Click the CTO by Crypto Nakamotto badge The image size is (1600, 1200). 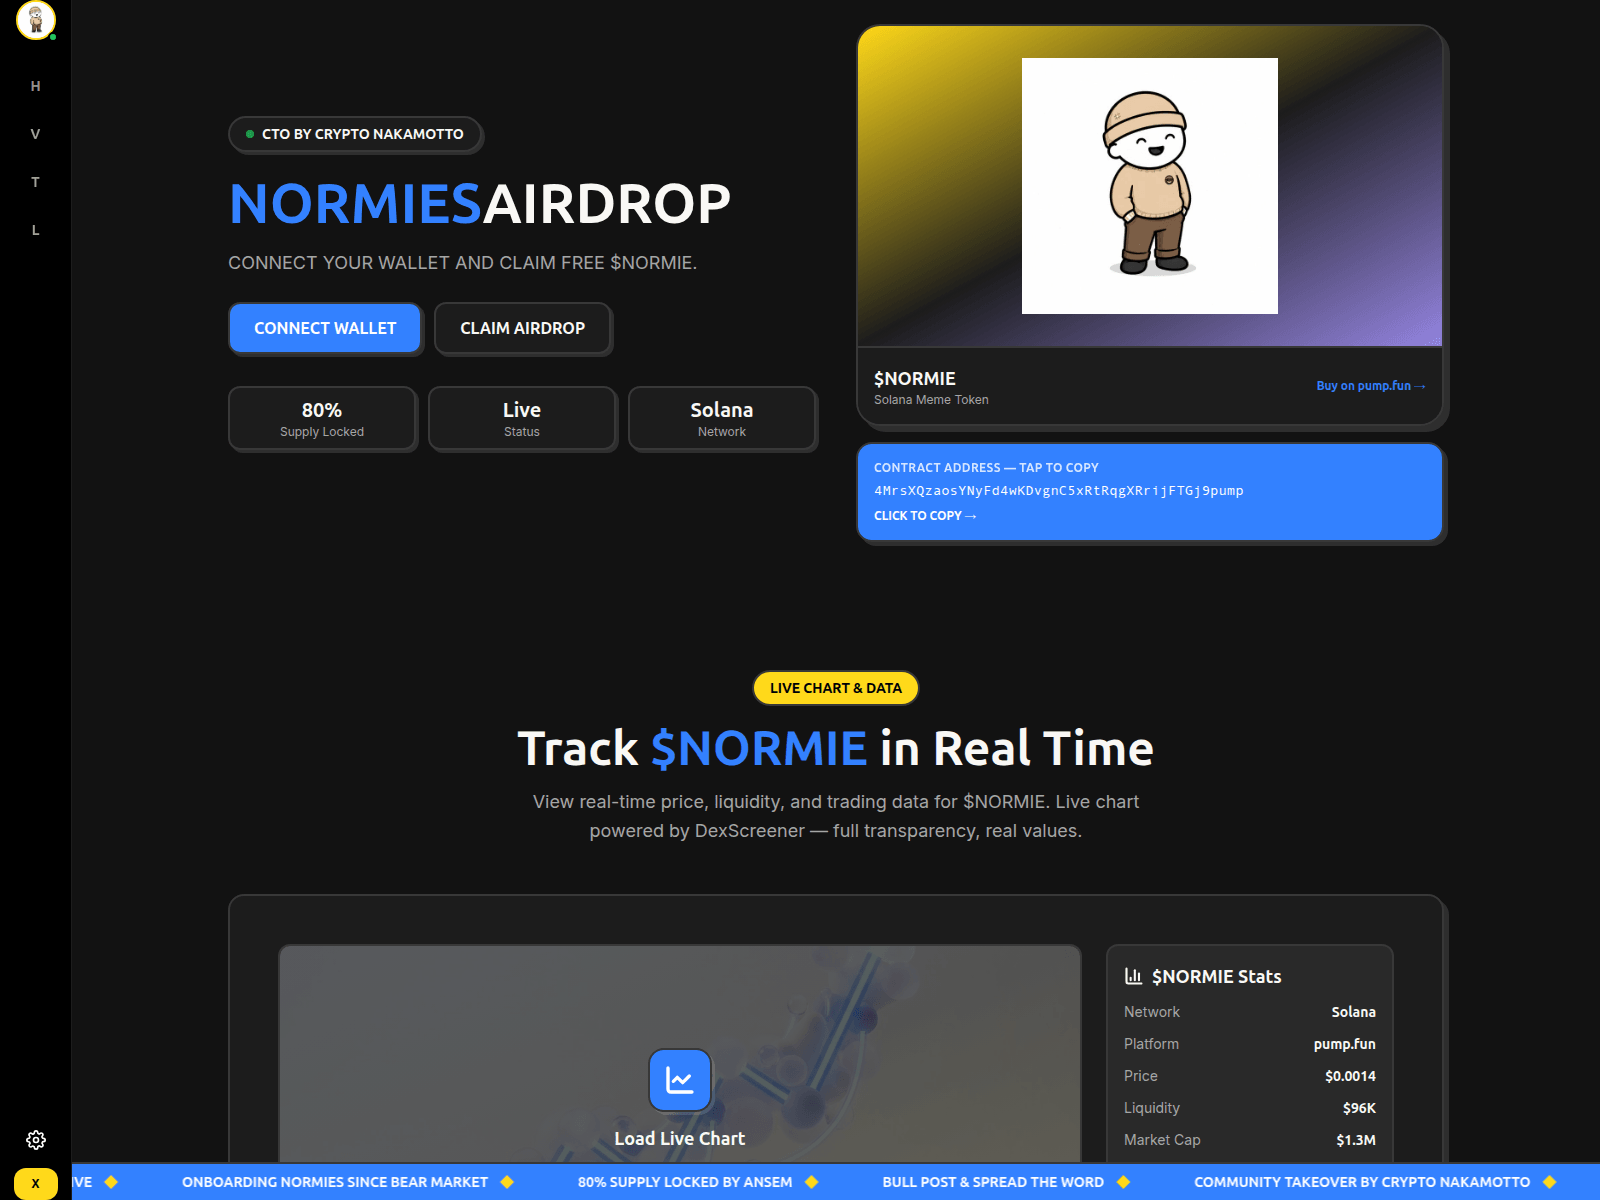[x=355, y=134]
